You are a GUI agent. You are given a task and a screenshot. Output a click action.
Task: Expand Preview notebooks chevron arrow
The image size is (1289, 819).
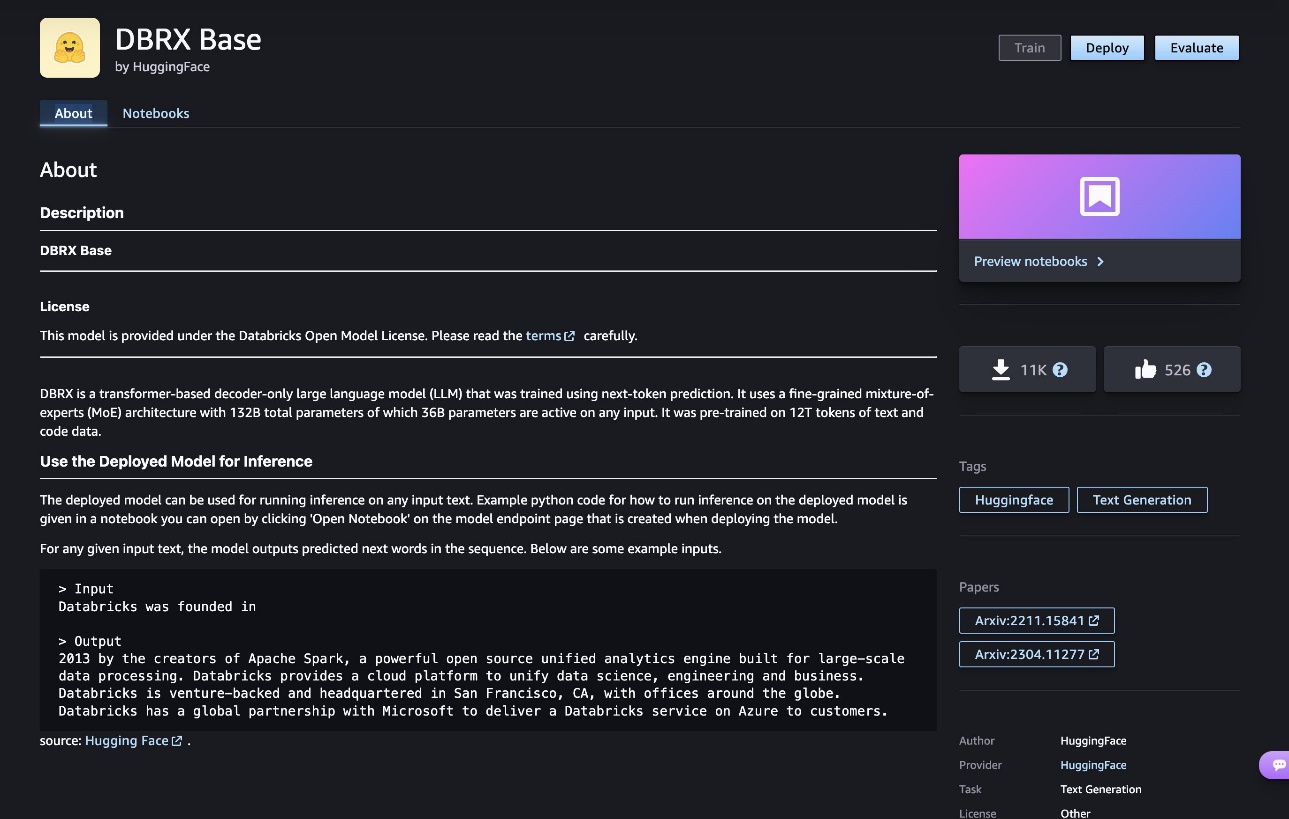click(1100, 262)
